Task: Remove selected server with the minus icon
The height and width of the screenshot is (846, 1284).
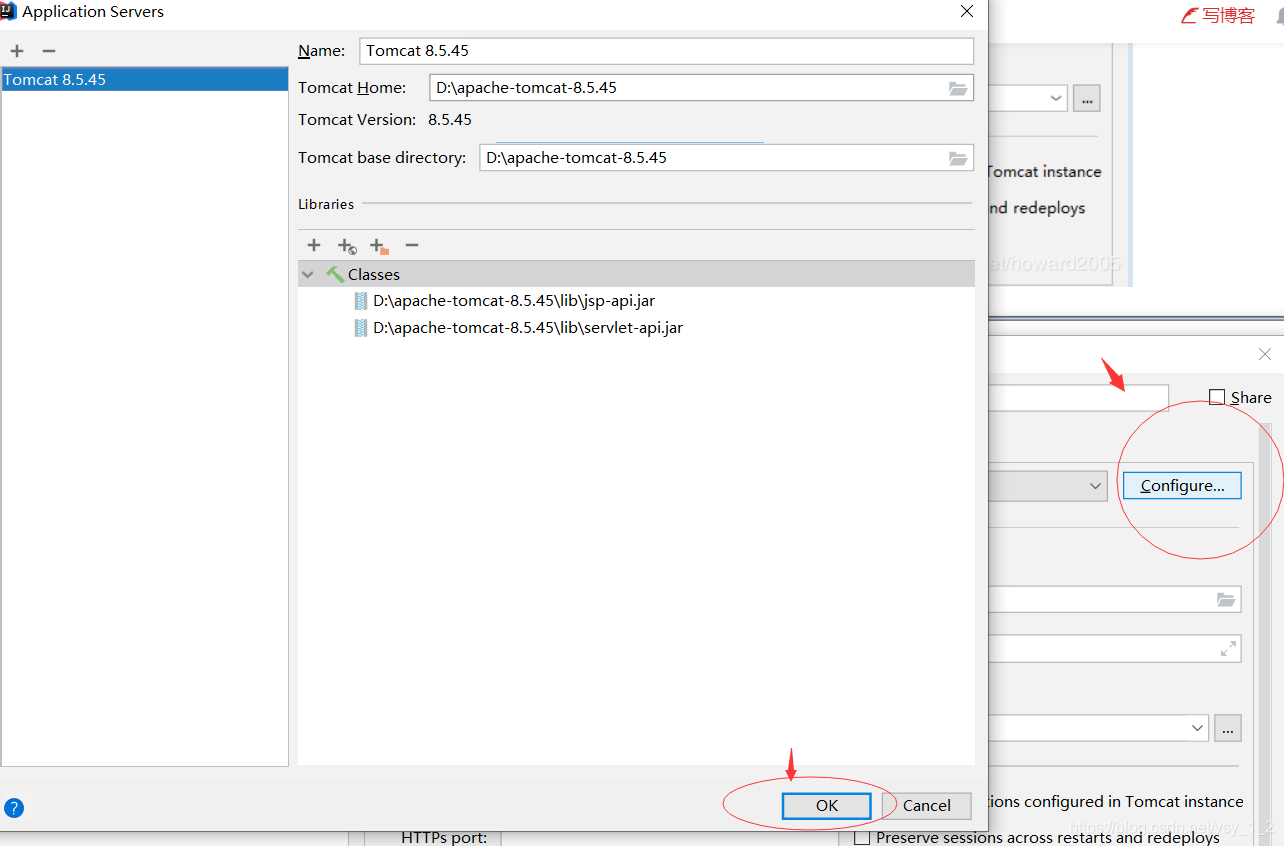Action: [49, 51]
